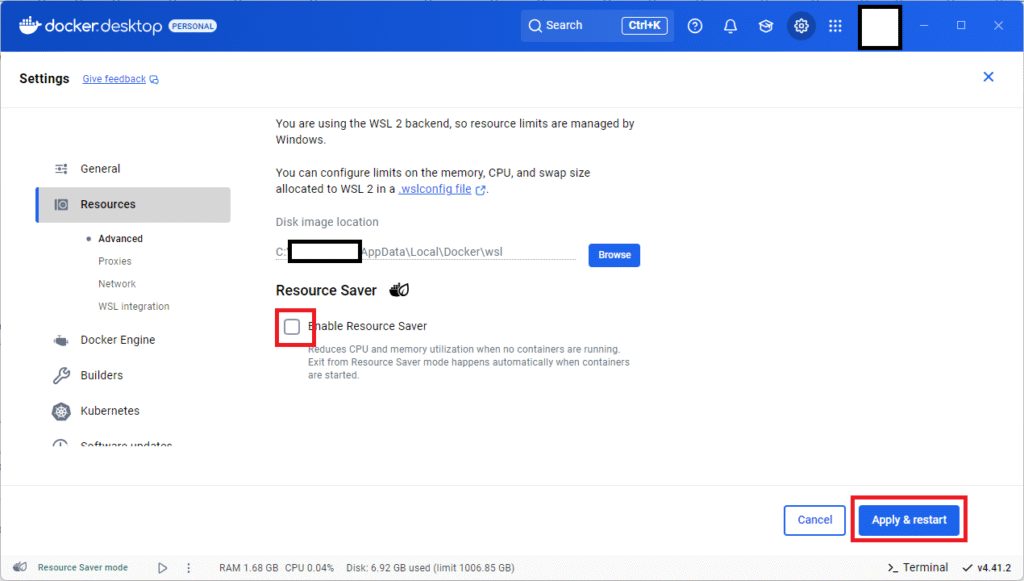Image resolution: width=1024 pixels, height=581 pixels.
Task: Click the v4.41.2 version indicator
Action: [x=987, y=568]
